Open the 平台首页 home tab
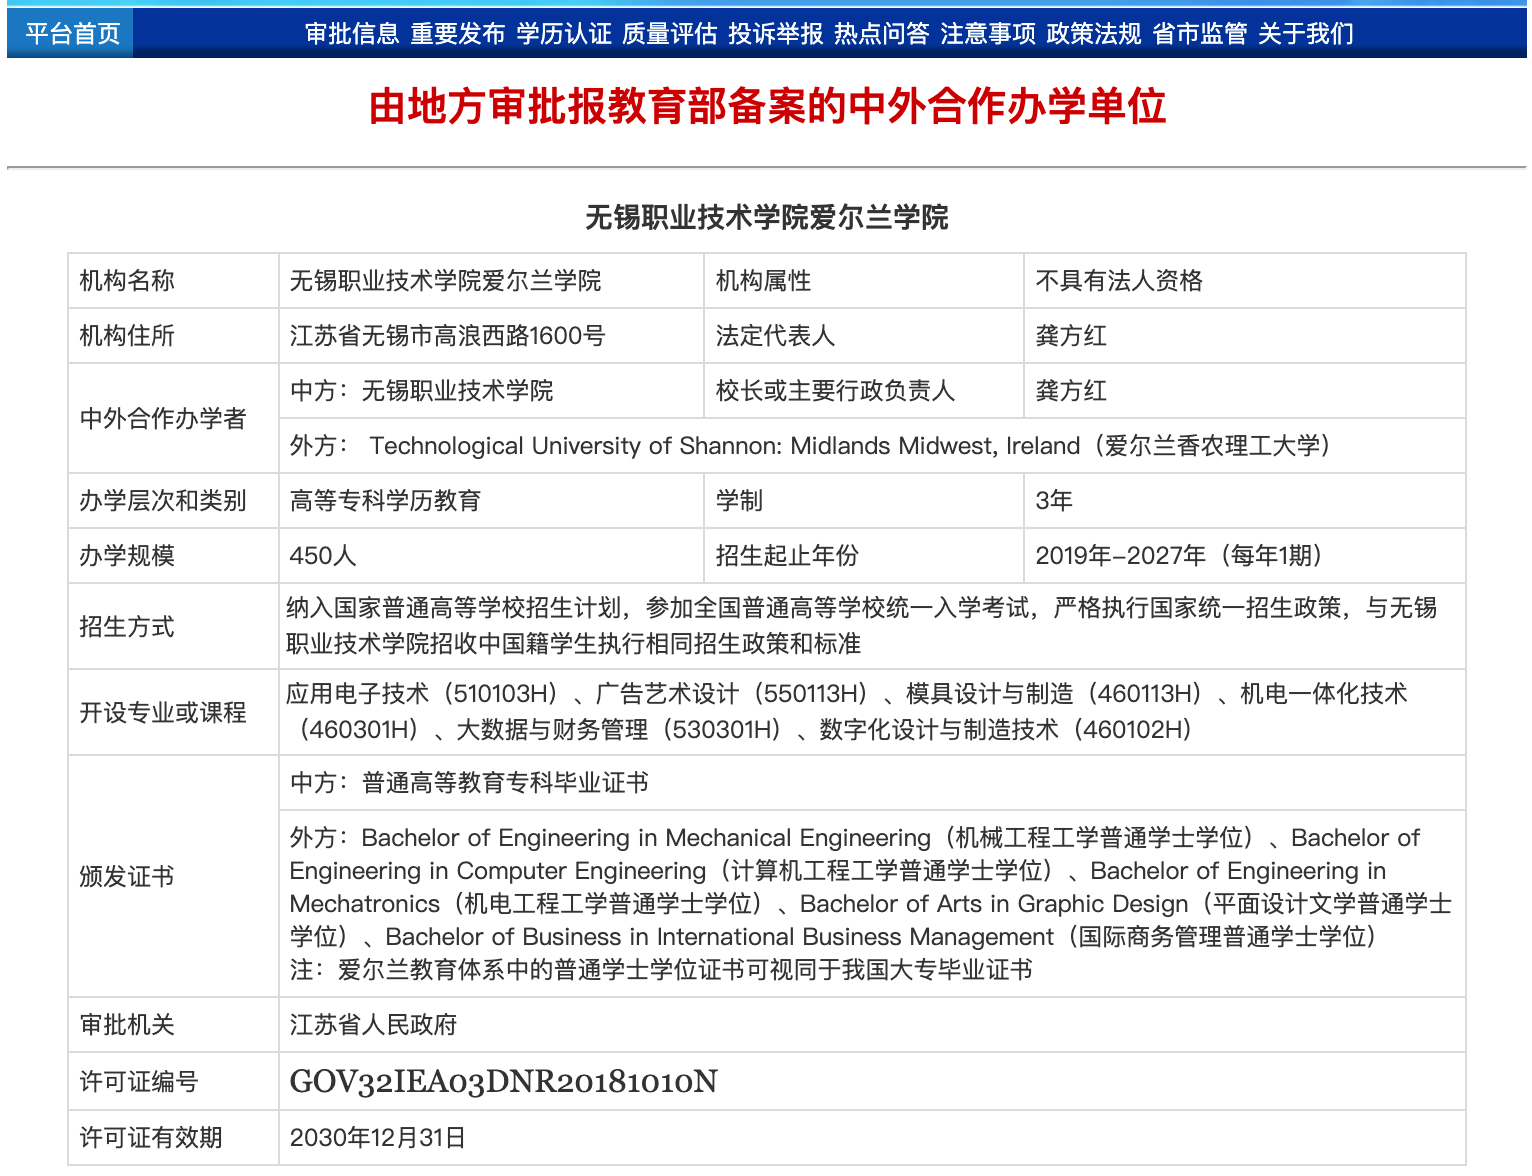Image resolution: width=1532 pixels, height=1176 pixels. pos(71,33)
